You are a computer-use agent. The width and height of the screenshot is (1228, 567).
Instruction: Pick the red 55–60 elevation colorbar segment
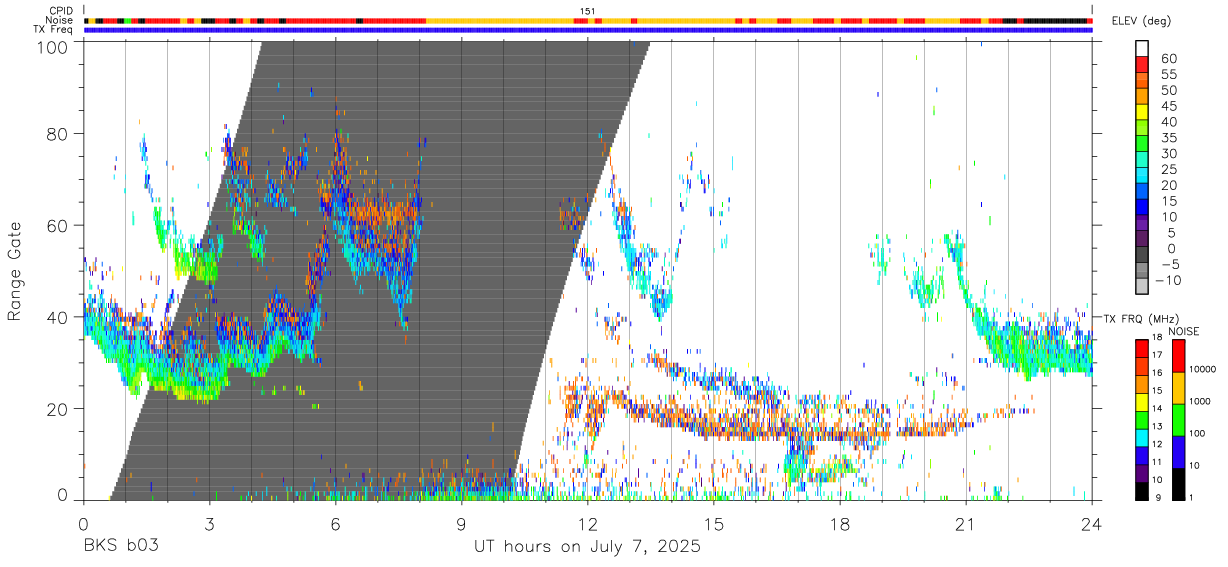(x=1143, y=66)
